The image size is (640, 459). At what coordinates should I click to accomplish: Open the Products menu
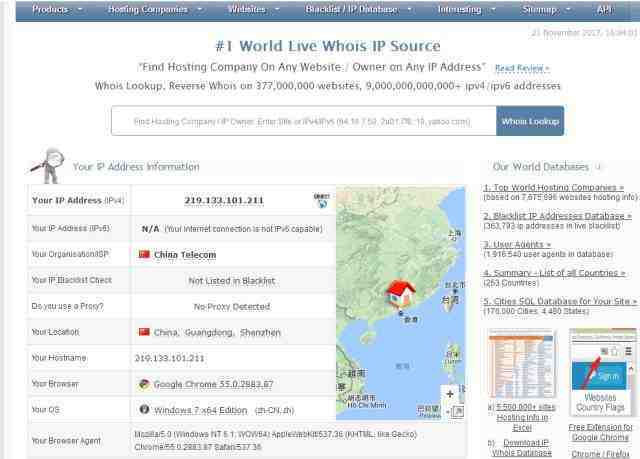[x=51, y=9]
